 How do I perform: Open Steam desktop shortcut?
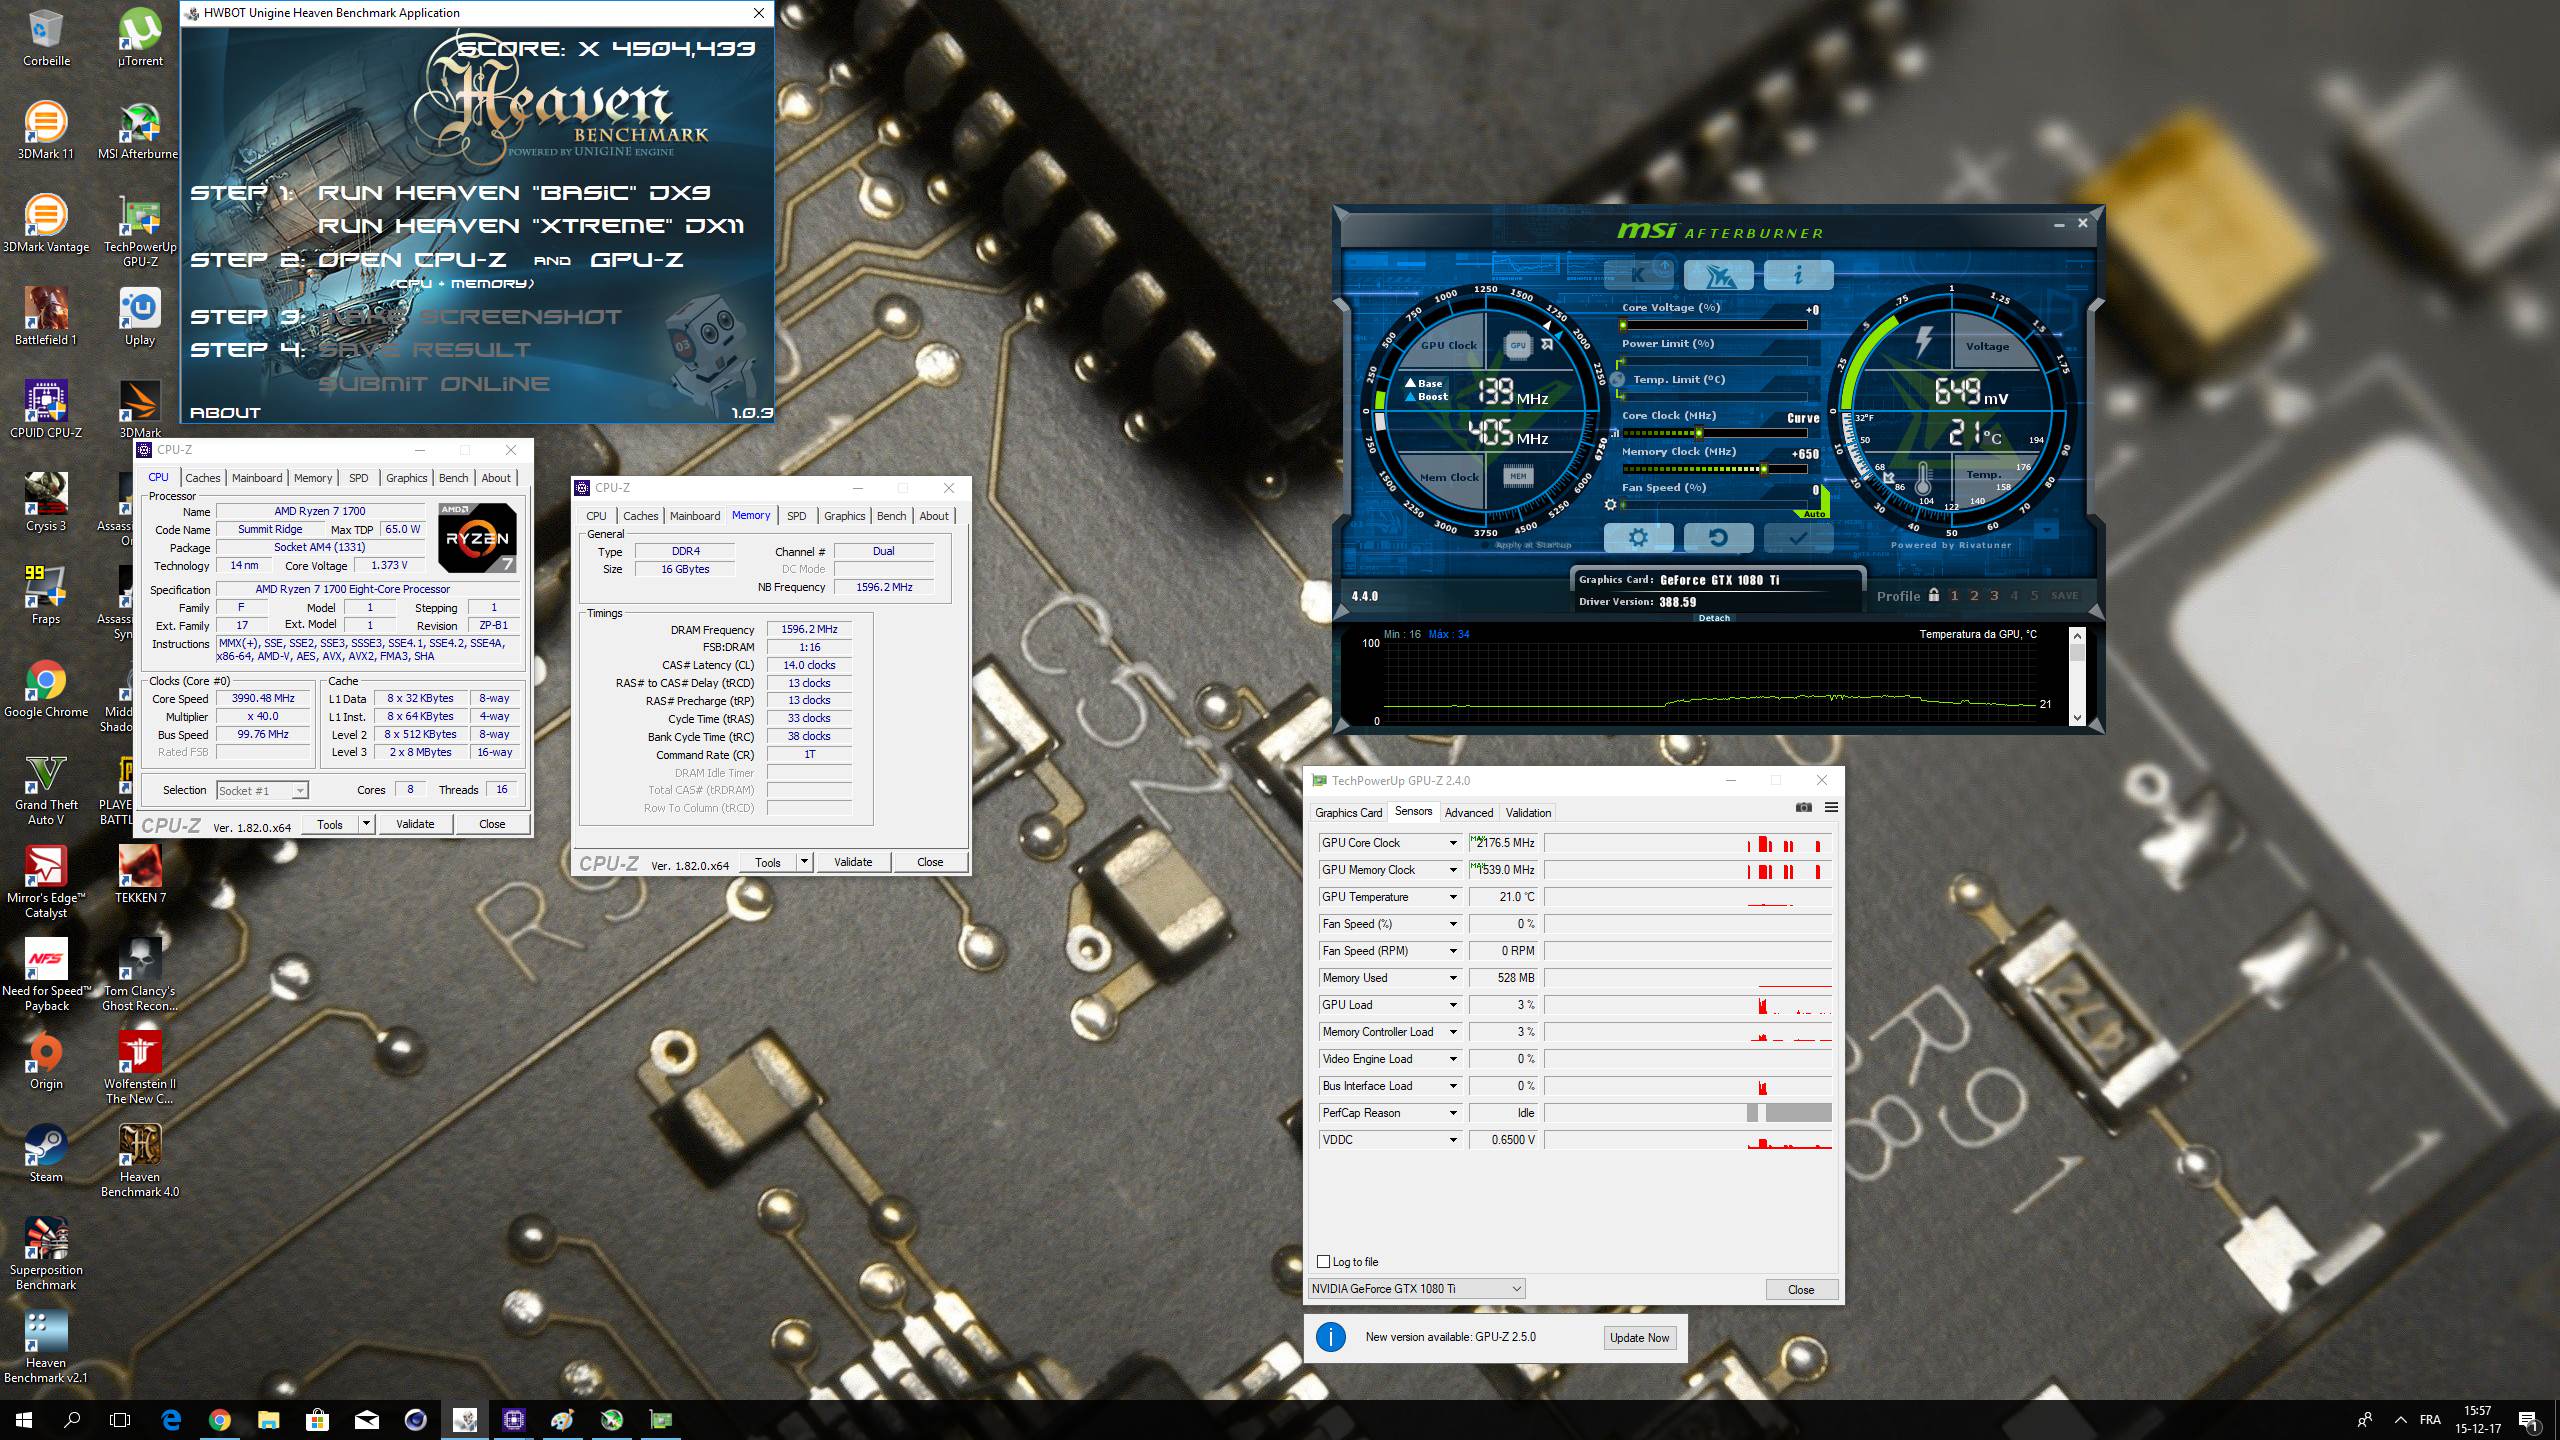pyautogui.click(x=46, y=1154)
